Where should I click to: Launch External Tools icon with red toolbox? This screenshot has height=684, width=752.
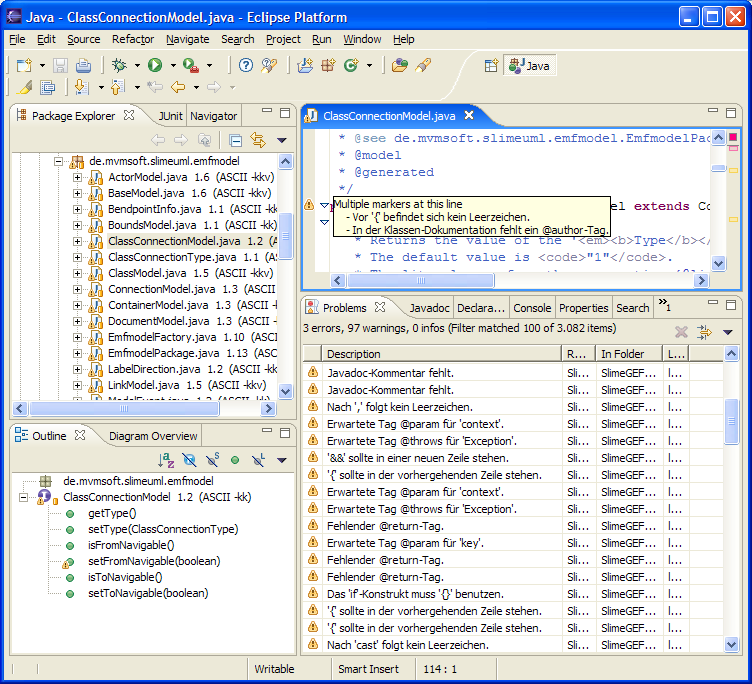[191, 65]
